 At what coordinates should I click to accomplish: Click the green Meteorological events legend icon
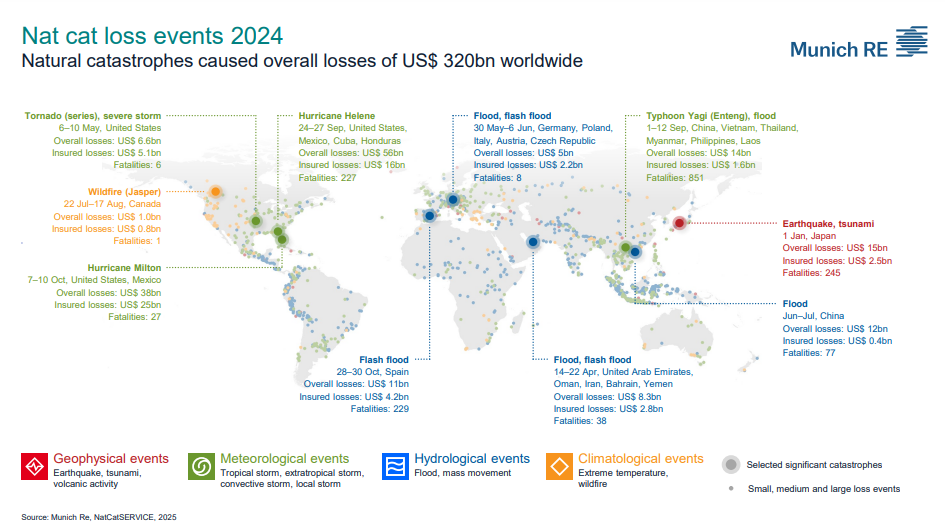[201, 467]
